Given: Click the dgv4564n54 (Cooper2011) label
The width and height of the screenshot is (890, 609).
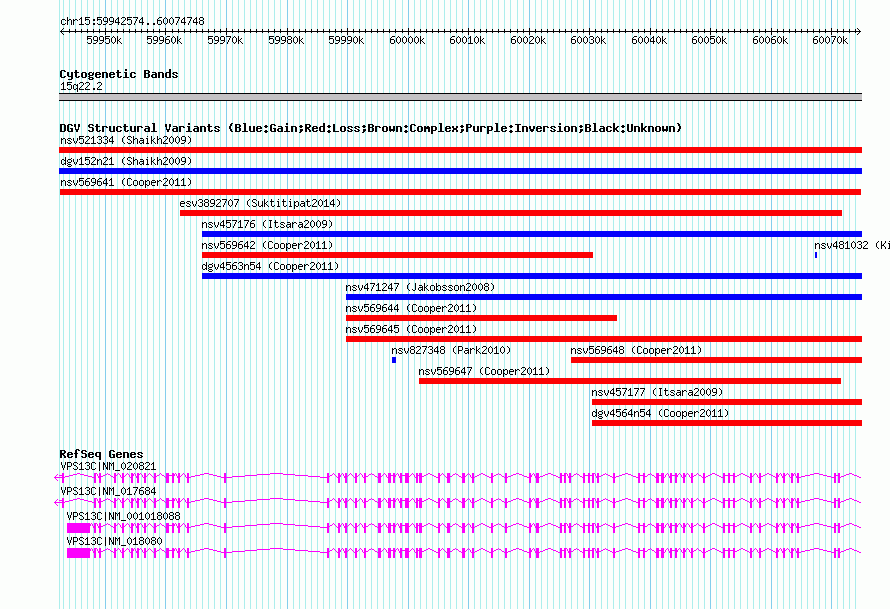Looking at the screenshot, I should pos(660,413).
